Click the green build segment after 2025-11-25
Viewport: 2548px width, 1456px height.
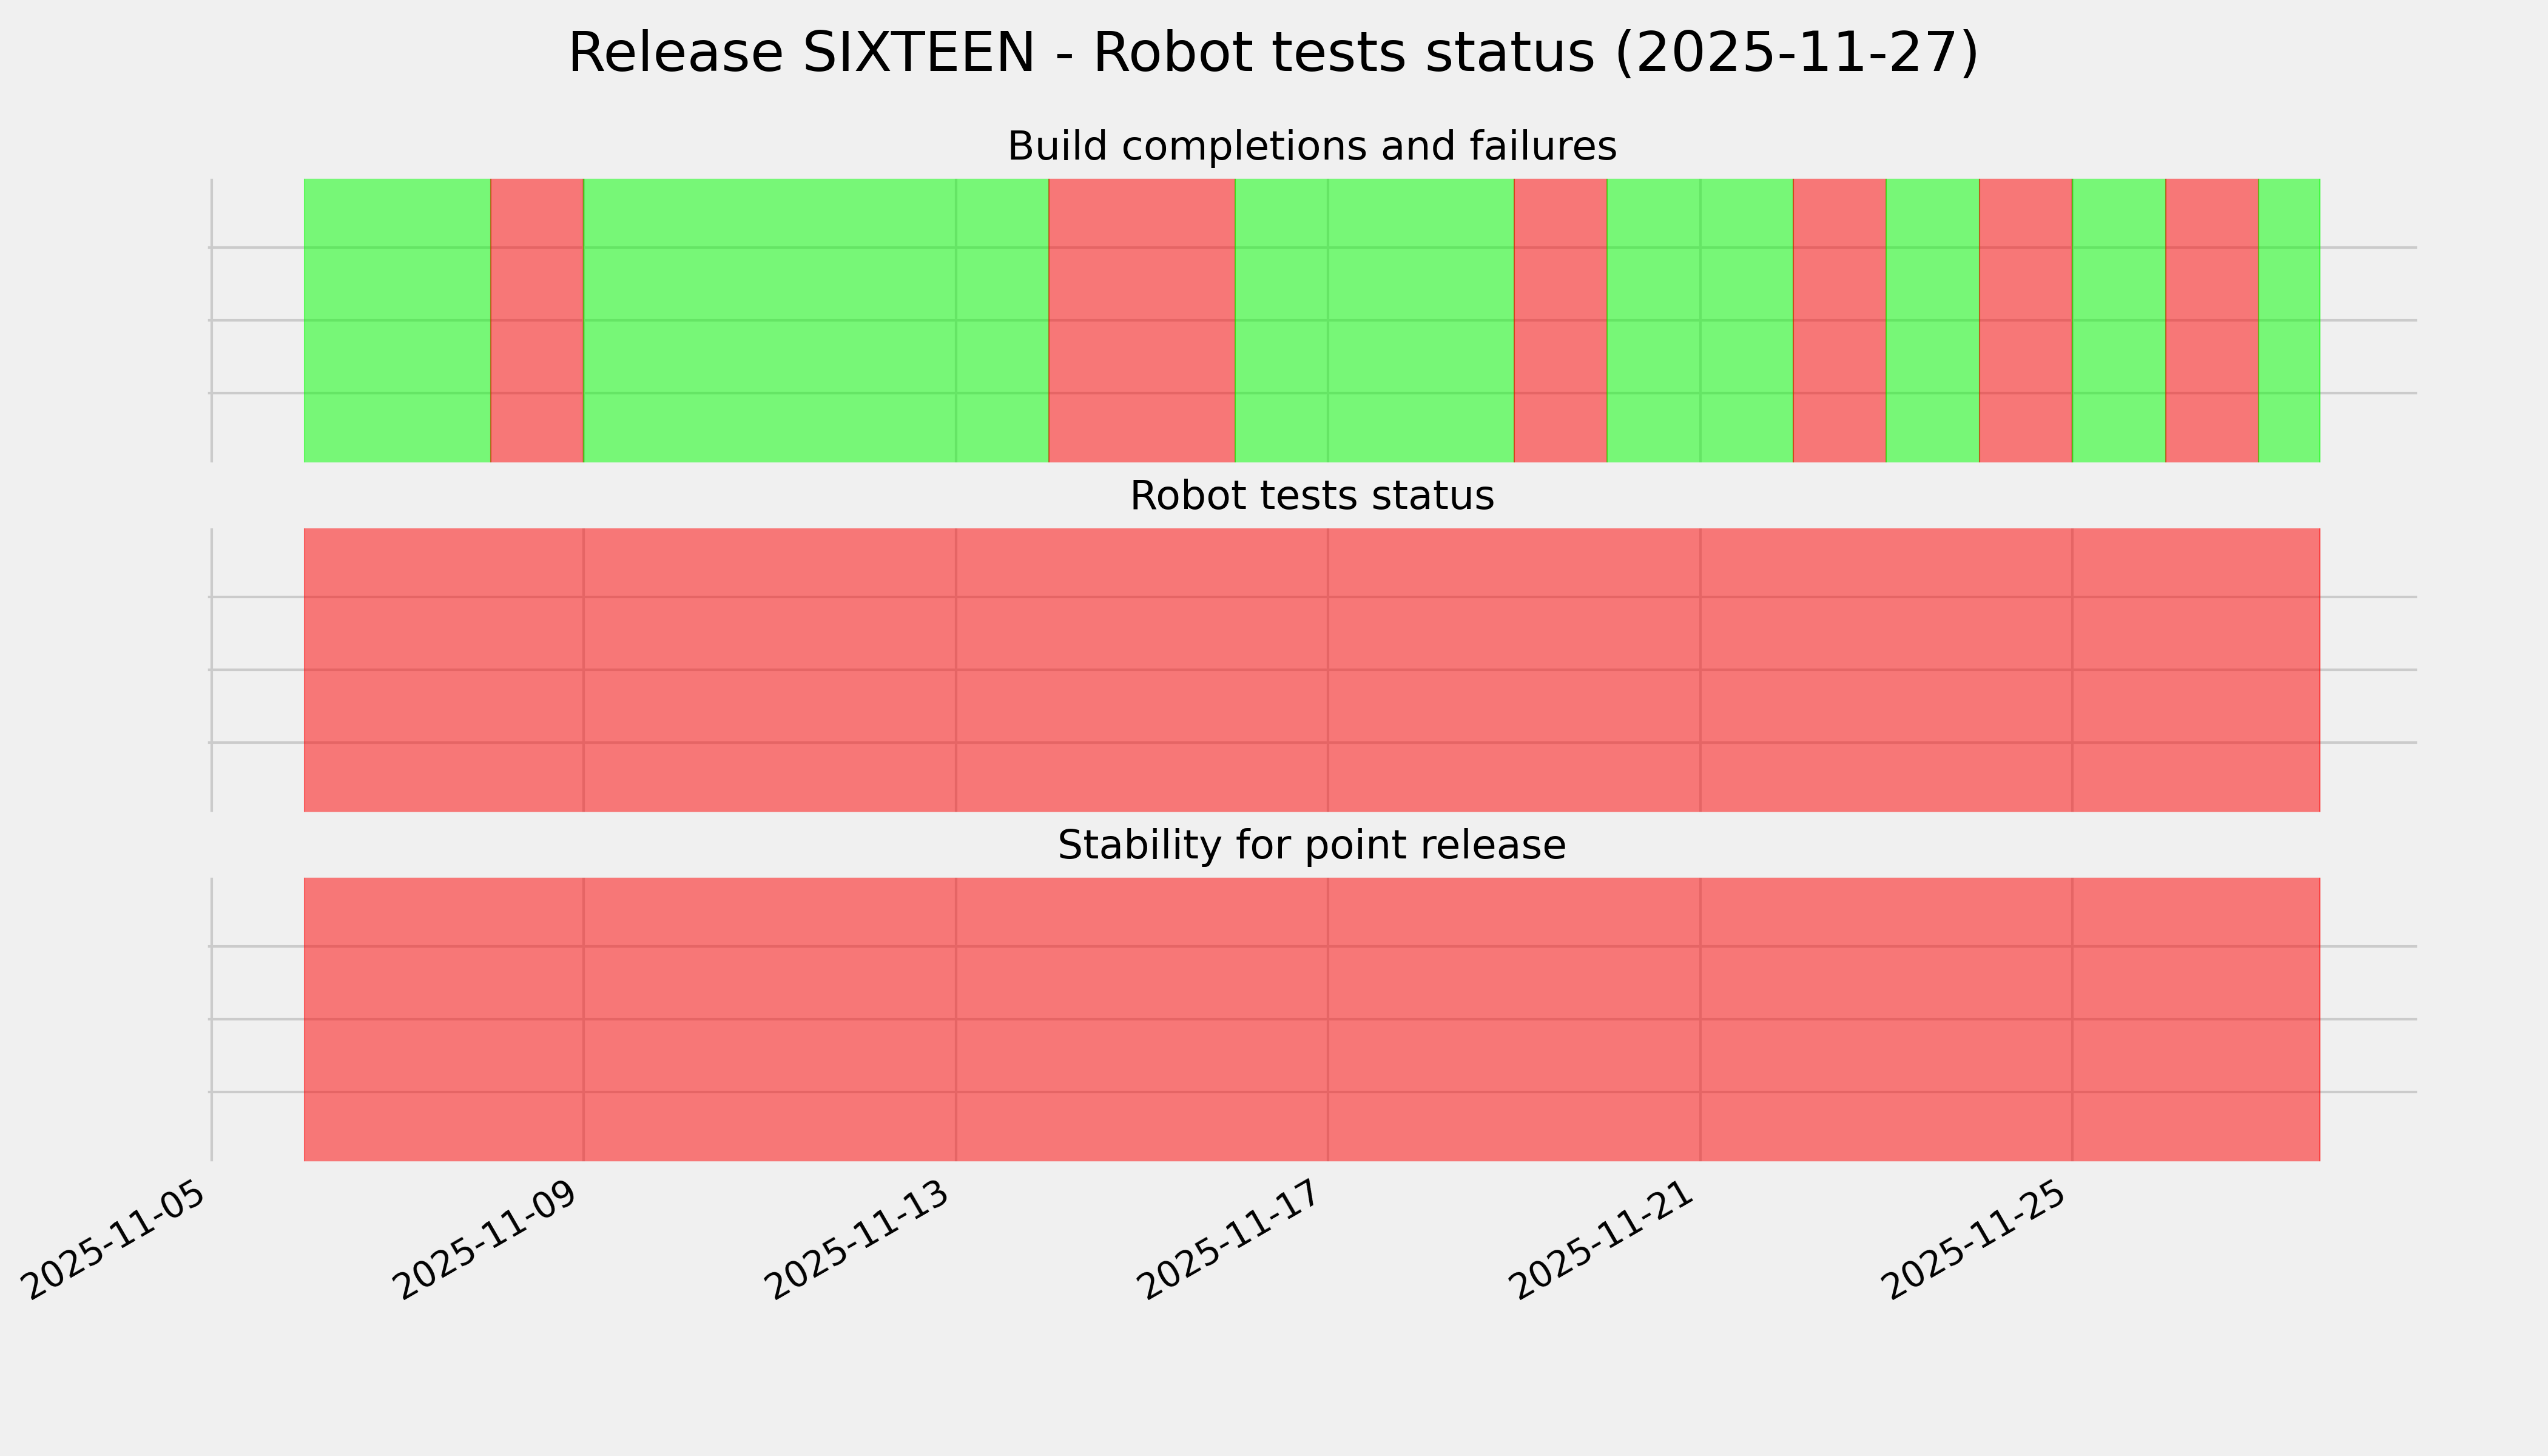[2118, 320]
